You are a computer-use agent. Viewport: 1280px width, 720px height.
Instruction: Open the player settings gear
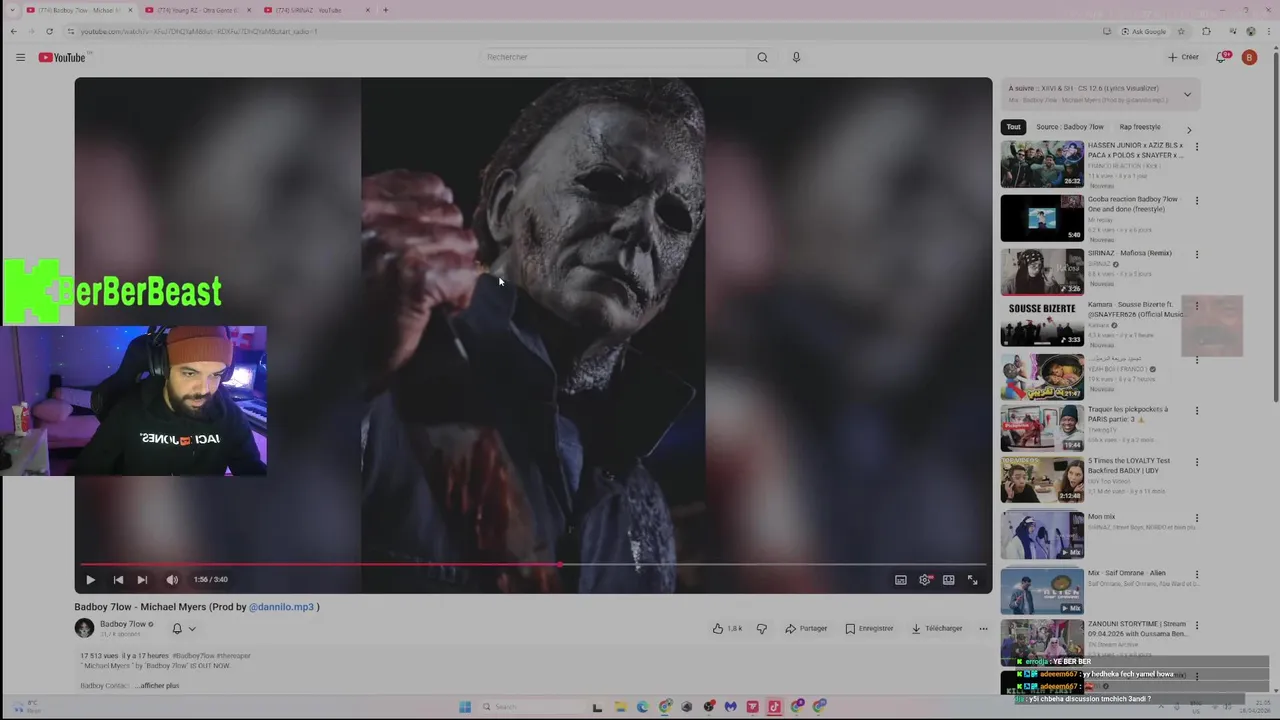[925, 579]
